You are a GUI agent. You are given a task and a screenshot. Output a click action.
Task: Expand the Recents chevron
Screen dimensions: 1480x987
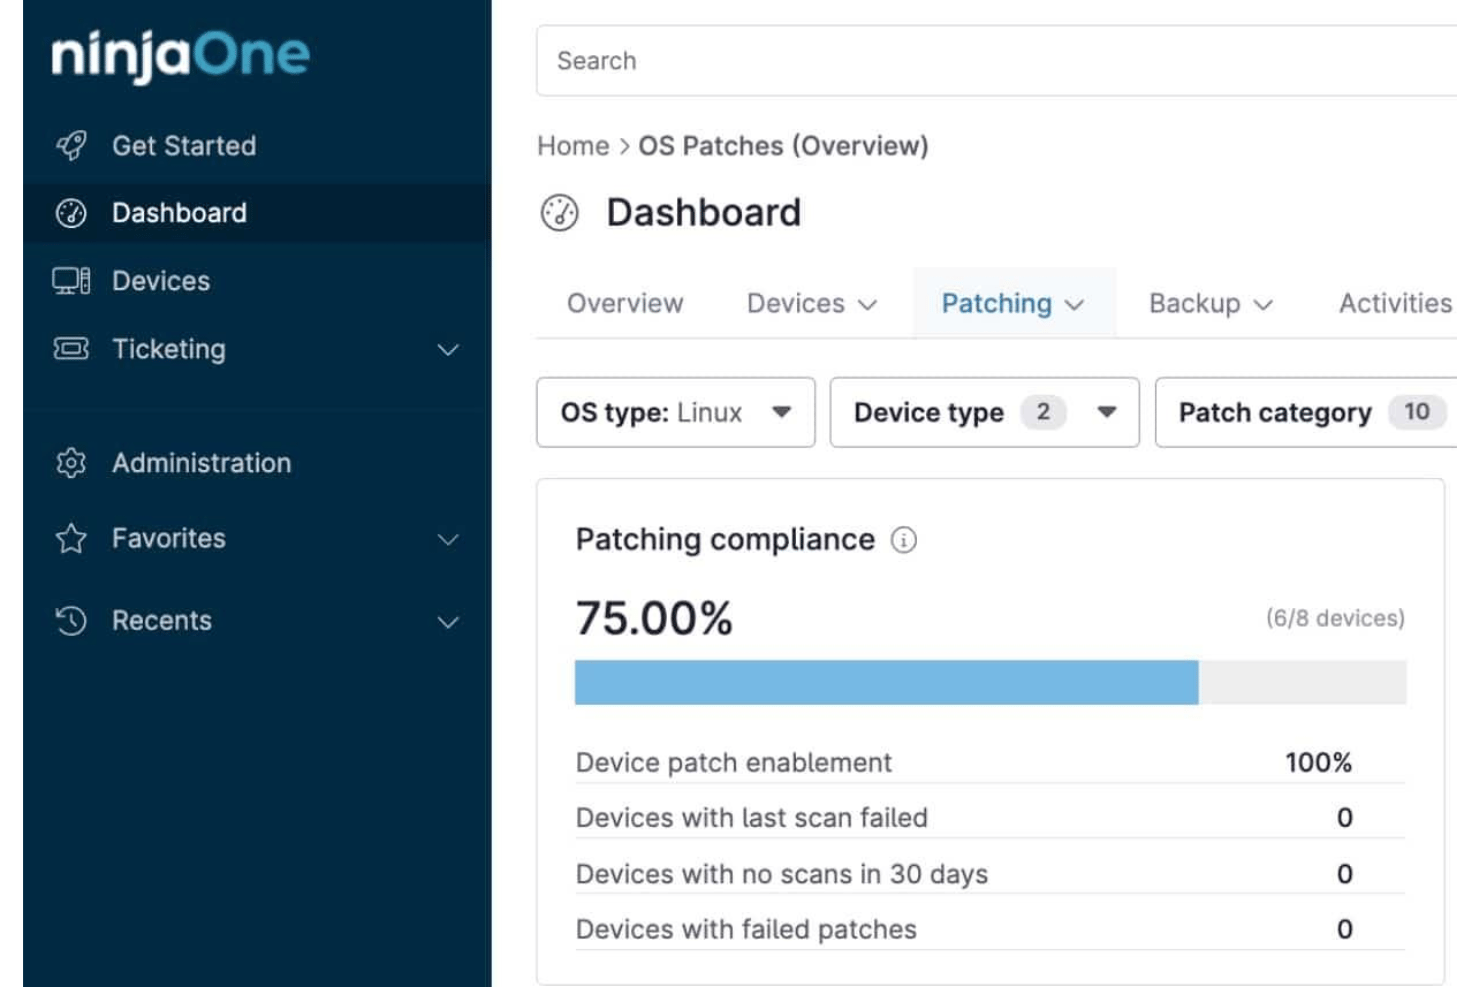(x=448, y=622)
